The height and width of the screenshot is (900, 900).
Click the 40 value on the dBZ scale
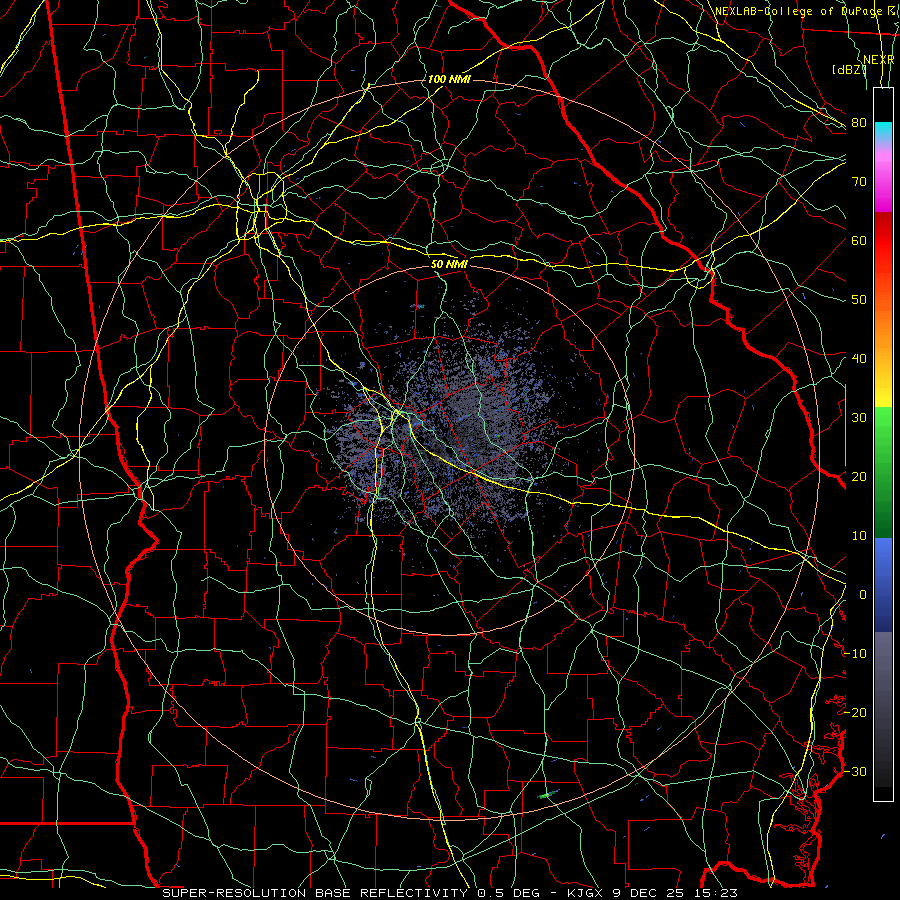(x=859, y=359)
